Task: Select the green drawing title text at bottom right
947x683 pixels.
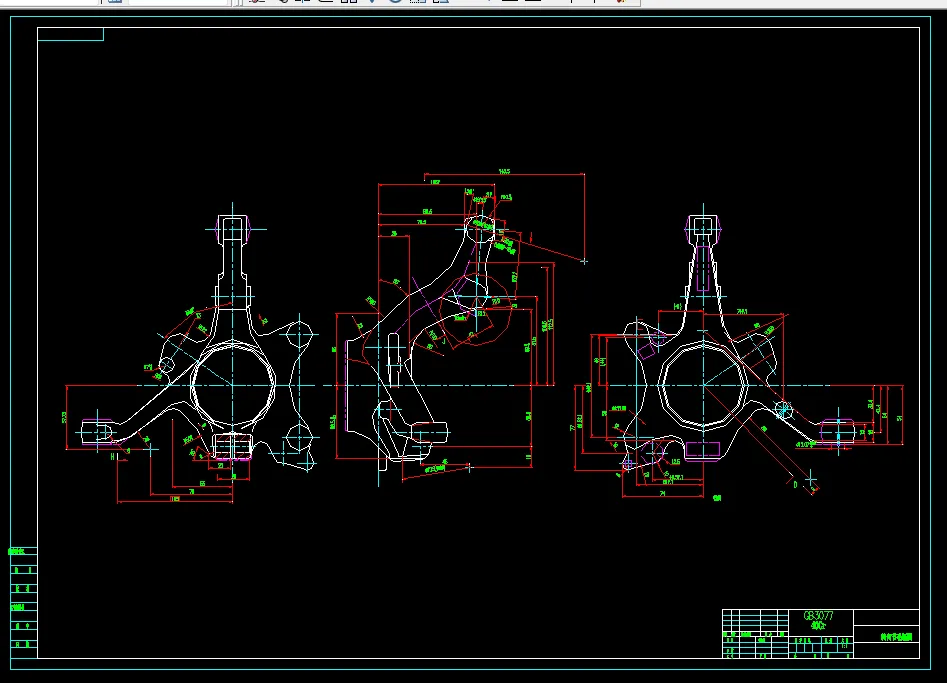Action: (896, 637)
